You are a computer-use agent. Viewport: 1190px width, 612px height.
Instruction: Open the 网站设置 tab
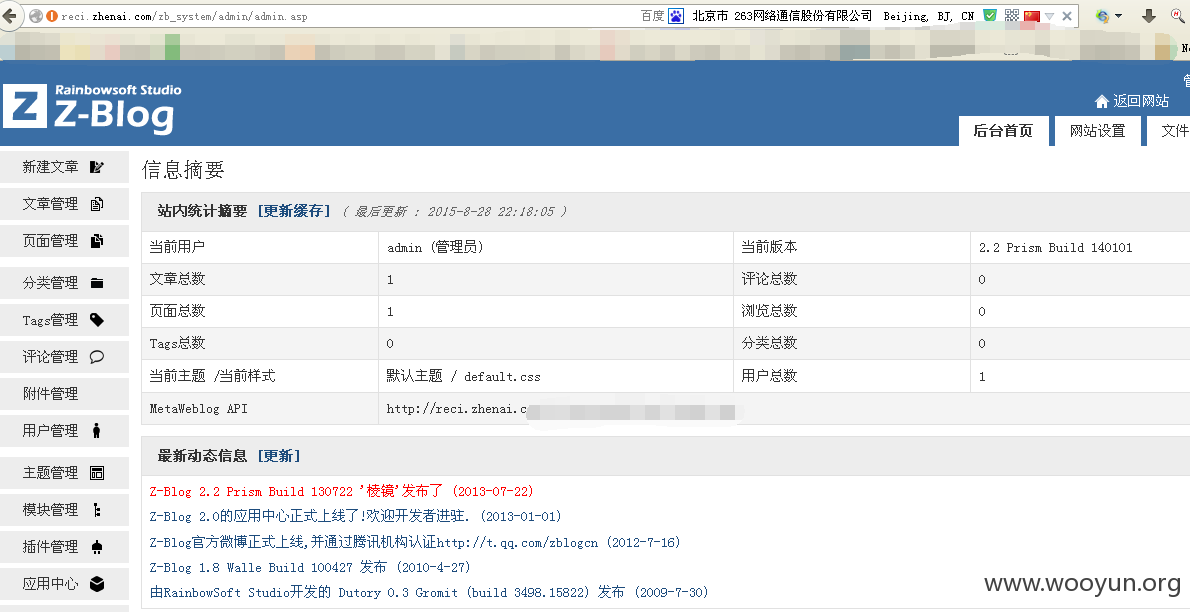pos(1097,131)
